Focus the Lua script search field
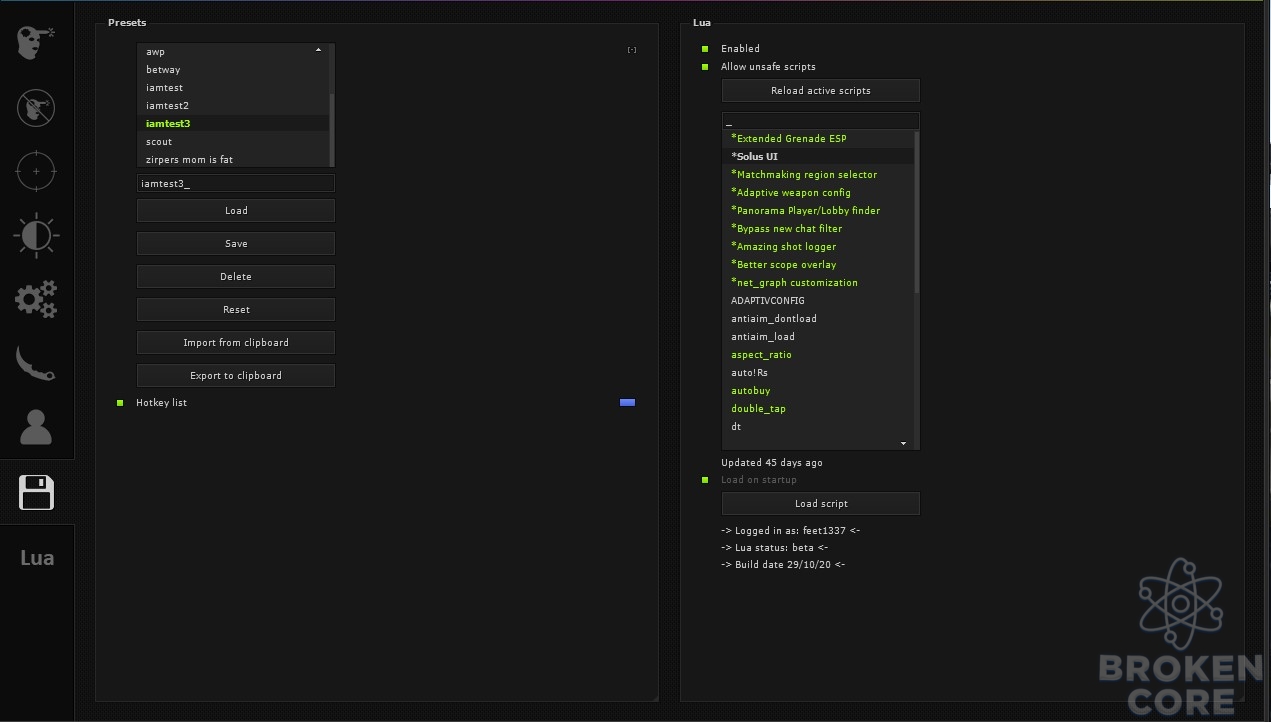Screen dimensions: 1271x722 pyautogui.click(x=821, y=122)
